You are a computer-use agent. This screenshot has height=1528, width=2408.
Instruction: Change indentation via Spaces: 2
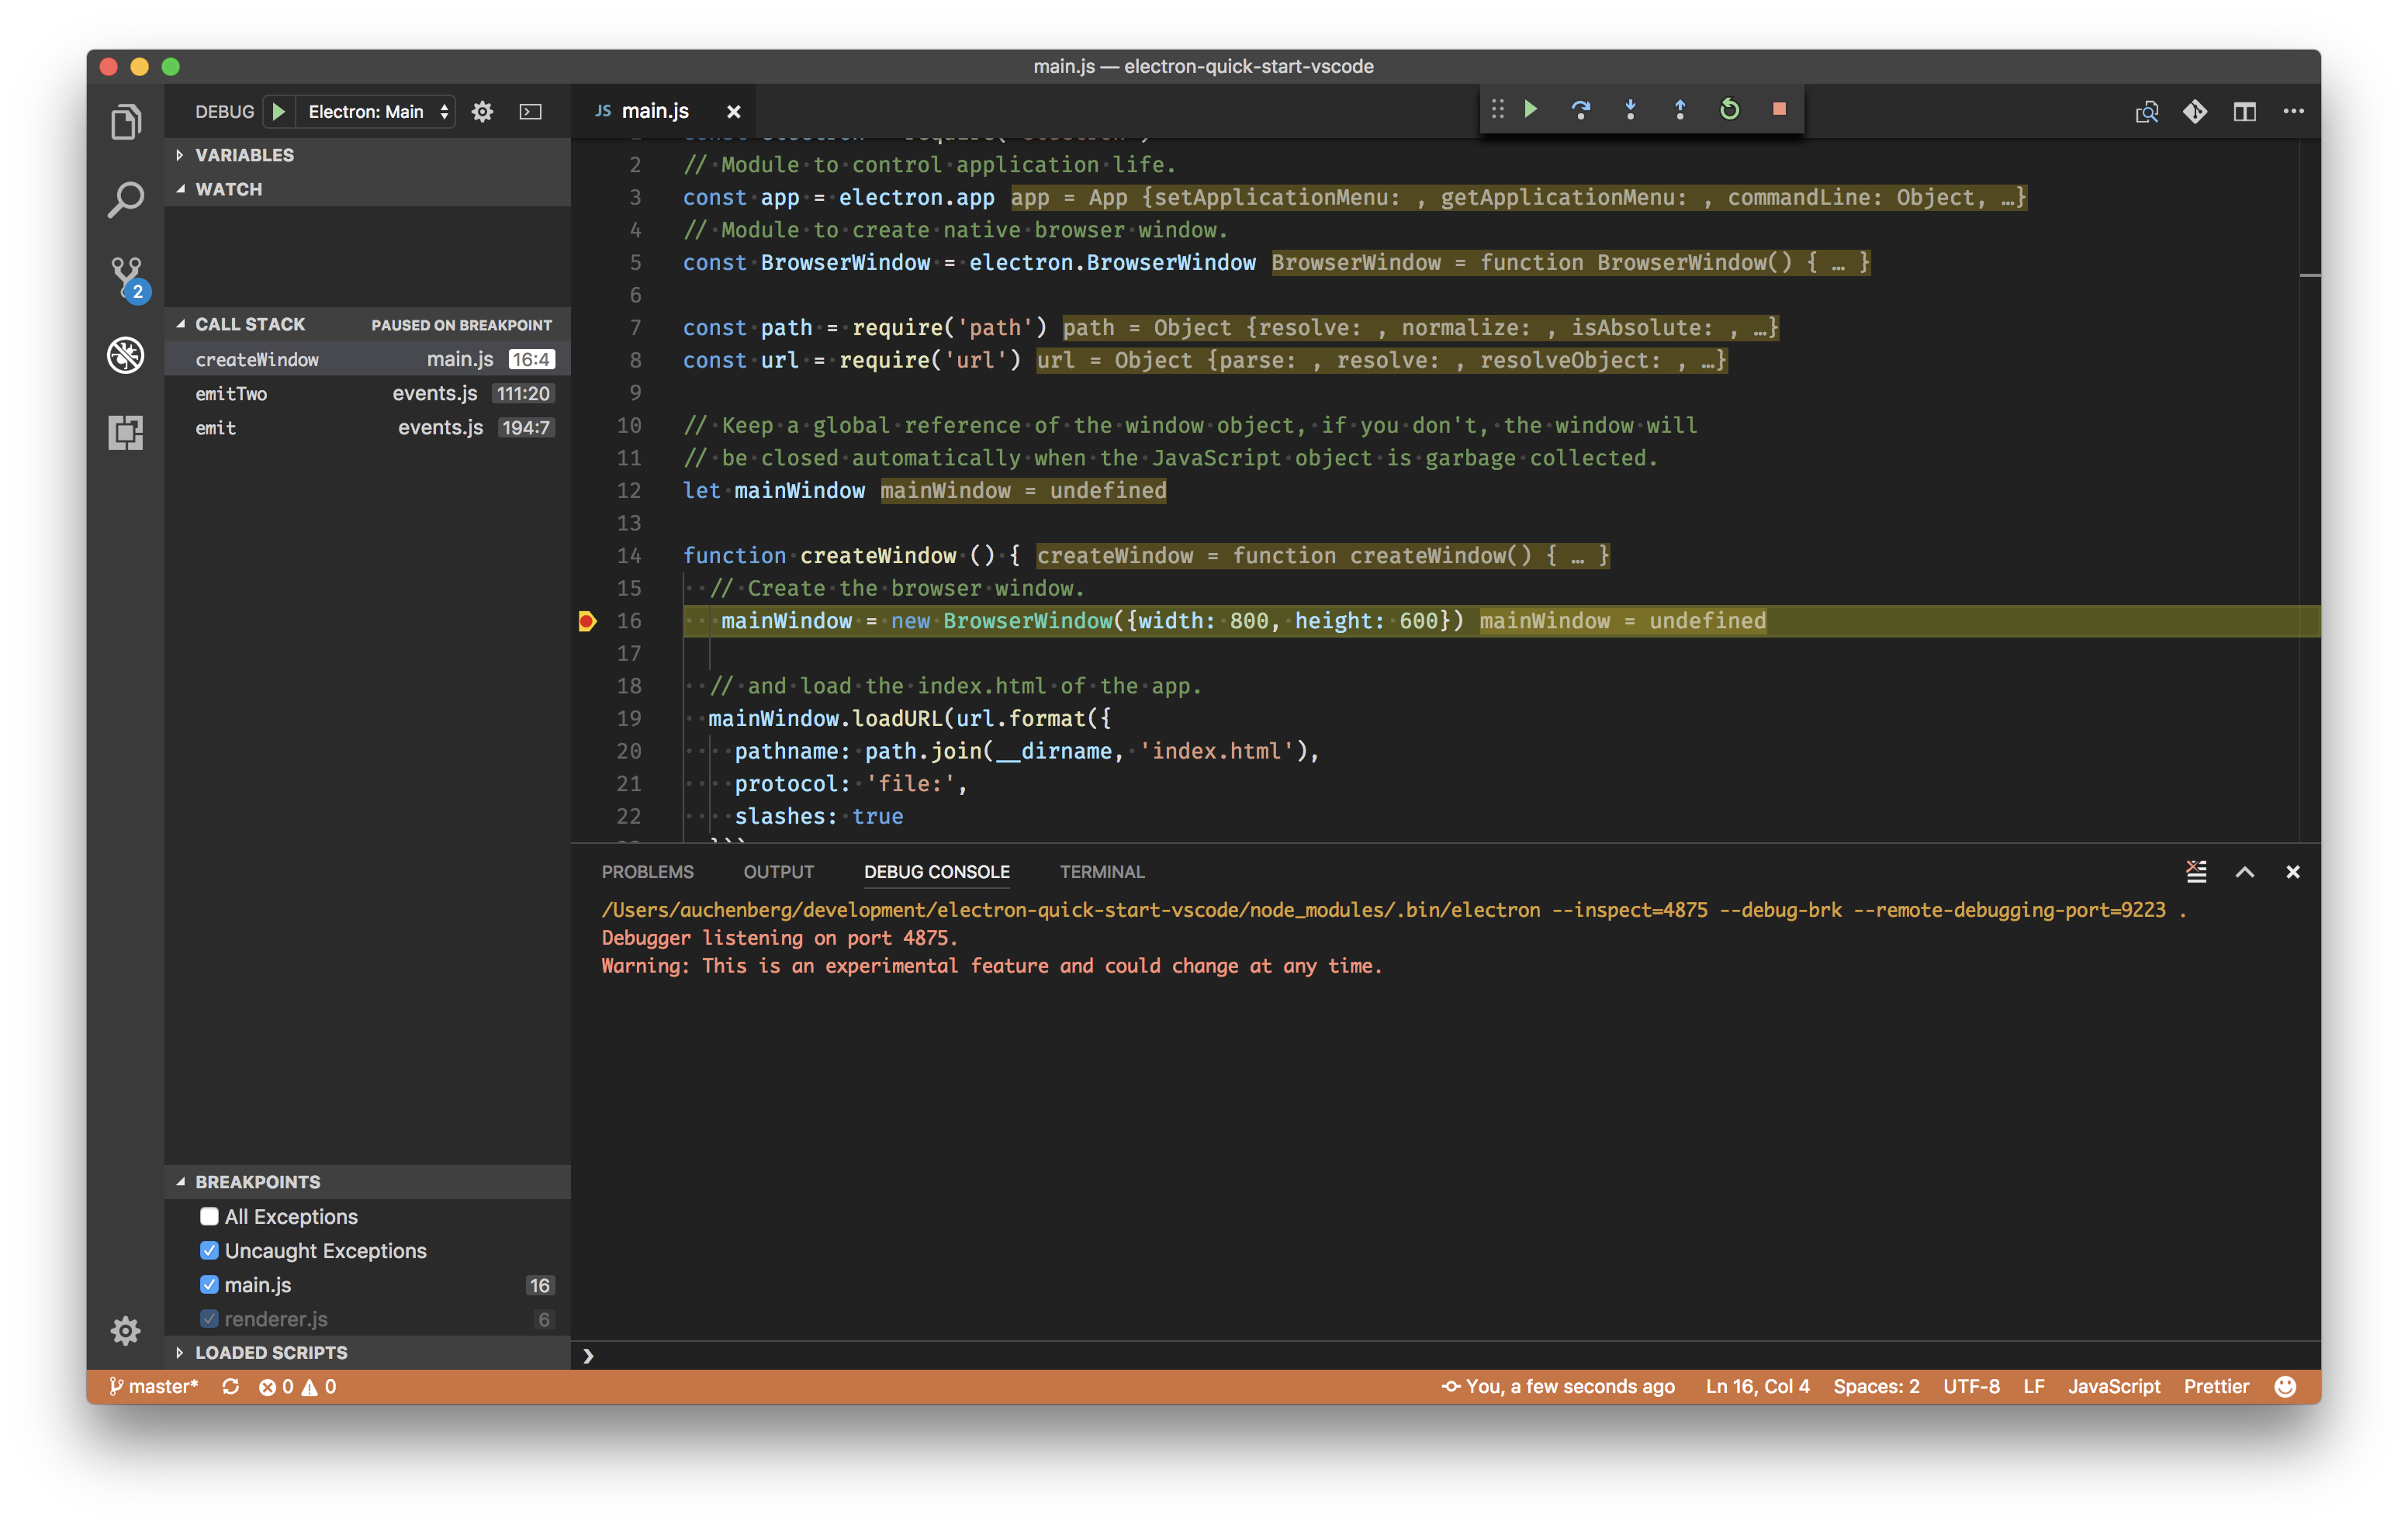1876,1386
